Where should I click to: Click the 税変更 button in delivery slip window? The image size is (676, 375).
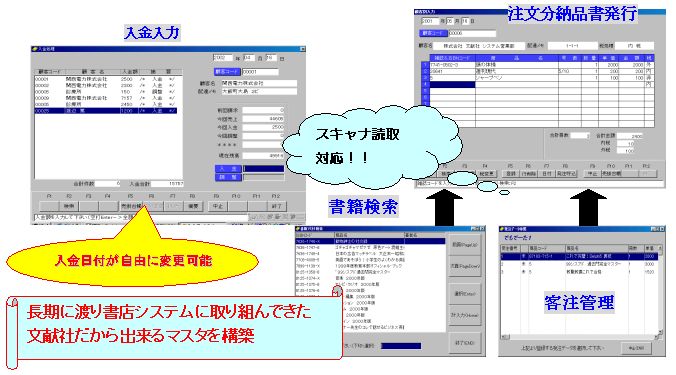click(x=486, y=174)
